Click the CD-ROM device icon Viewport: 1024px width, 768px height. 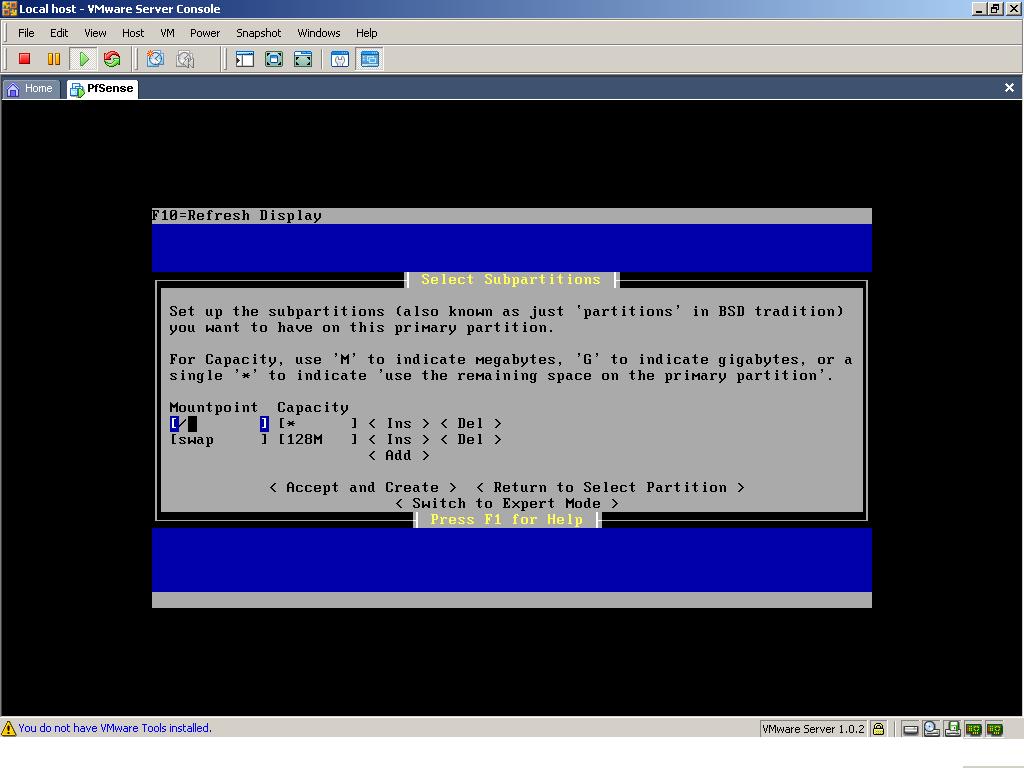pos(931,729)
